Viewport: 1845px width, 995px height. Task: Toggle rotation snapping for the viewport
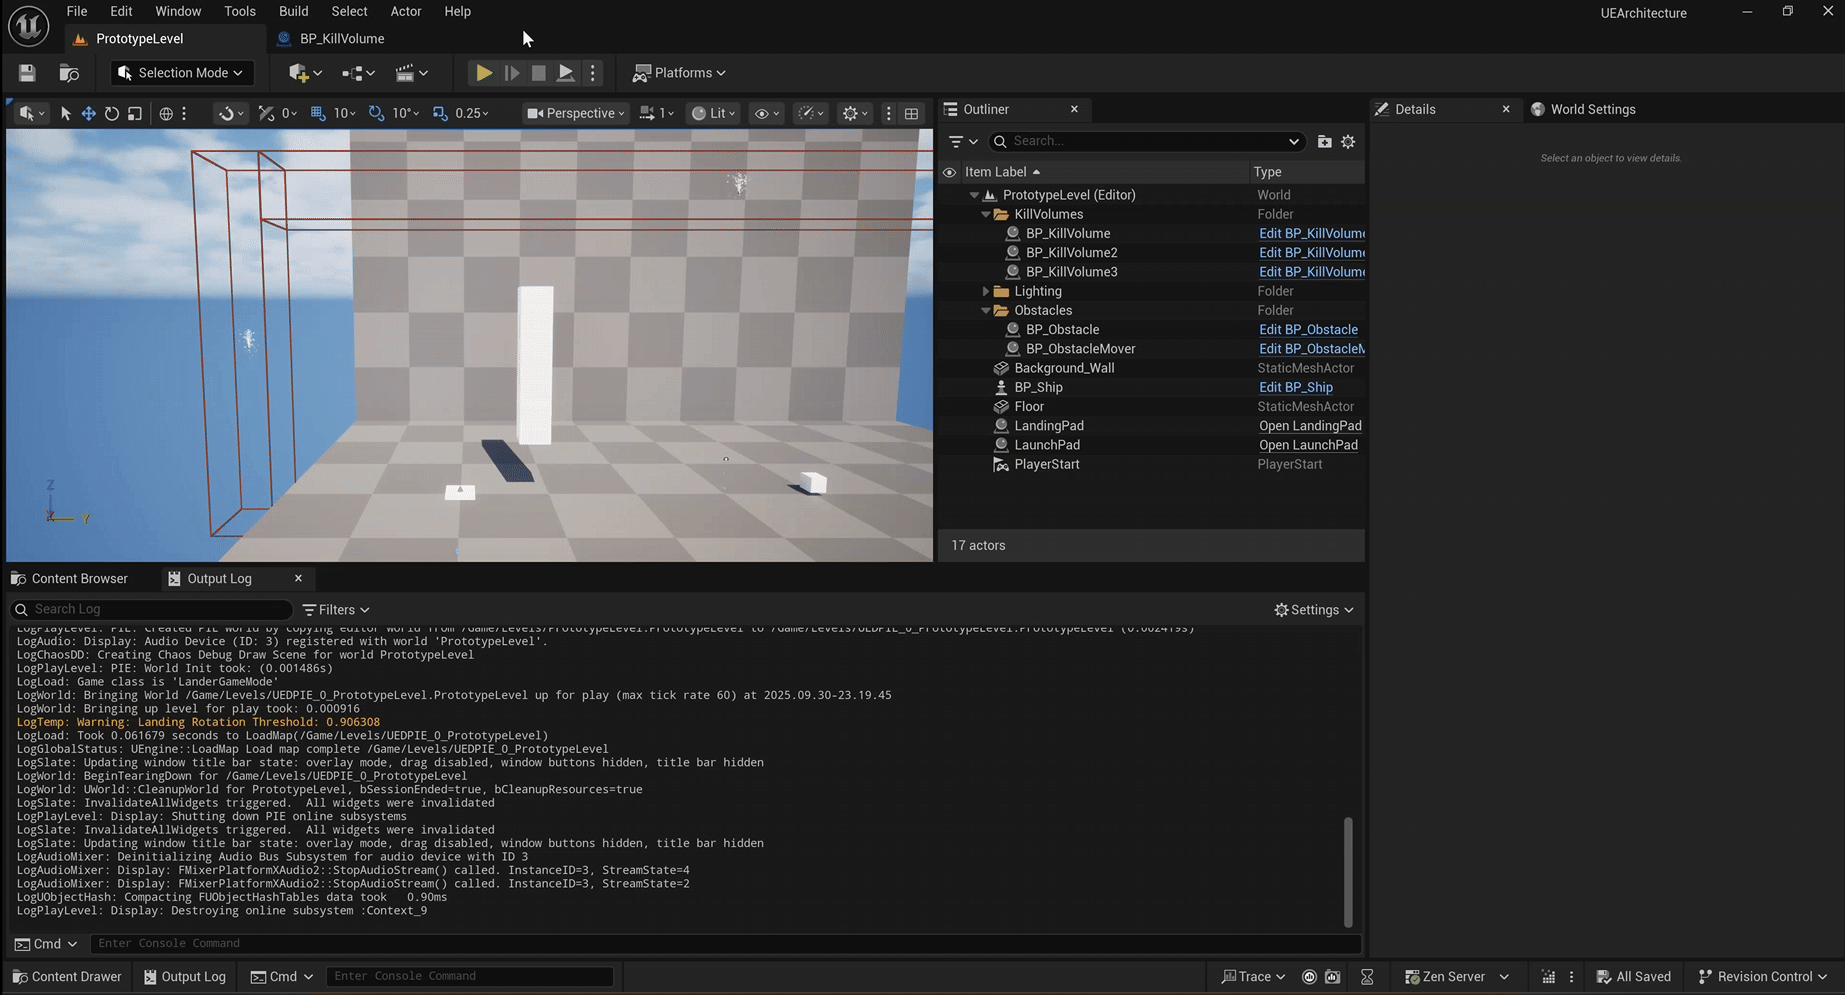click(x=377, y=113)
